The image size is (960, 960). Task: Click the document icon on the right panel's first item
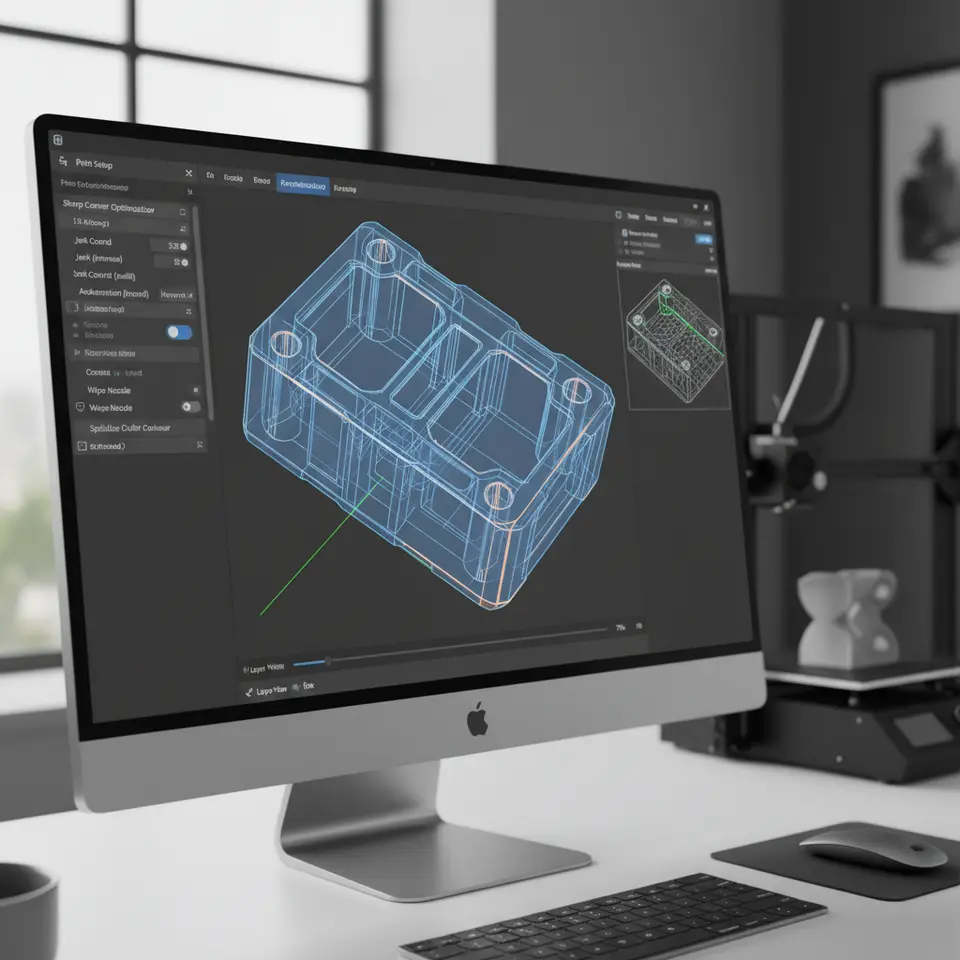624,233
